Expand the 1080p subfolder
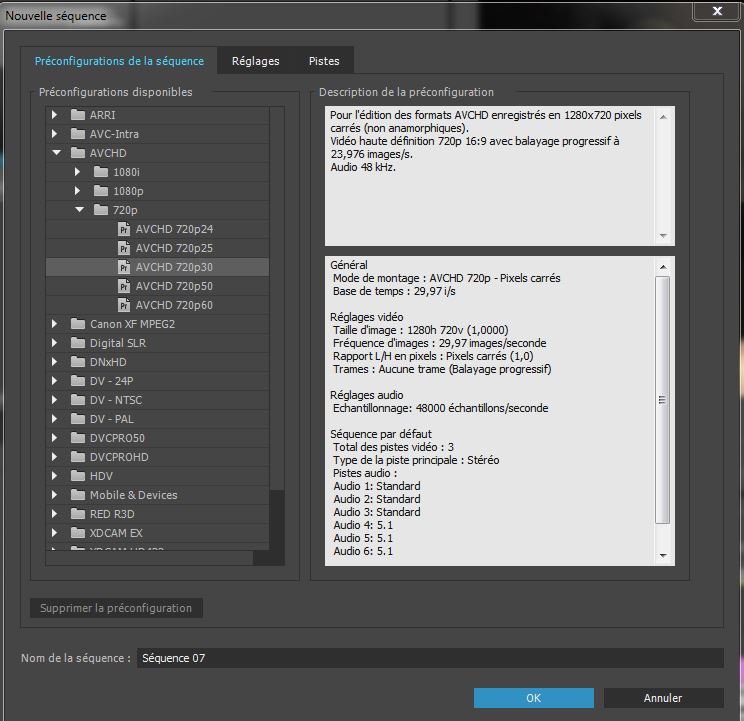 (x=78, y=191)
